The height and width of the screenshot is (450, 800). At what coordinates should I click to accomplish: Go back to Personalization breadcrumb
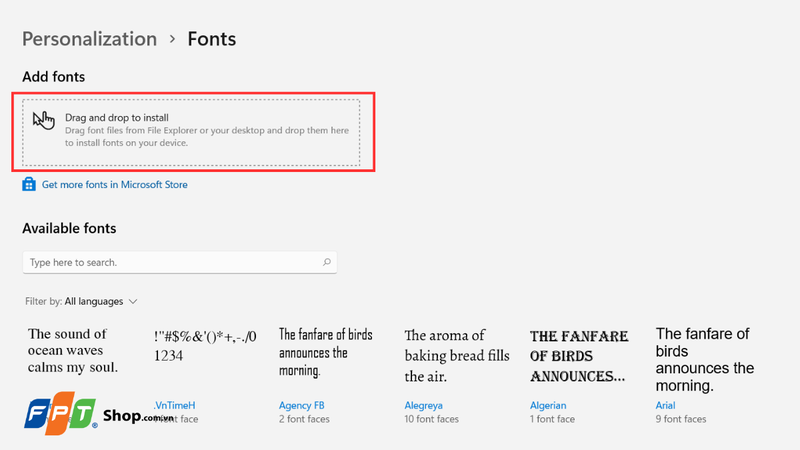tap(89, 39)
